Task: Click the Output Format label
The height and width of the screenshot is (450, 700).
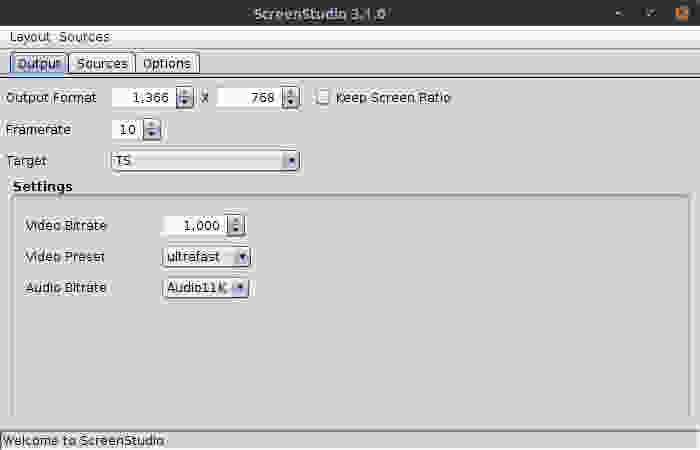Action: coord(51,98)
